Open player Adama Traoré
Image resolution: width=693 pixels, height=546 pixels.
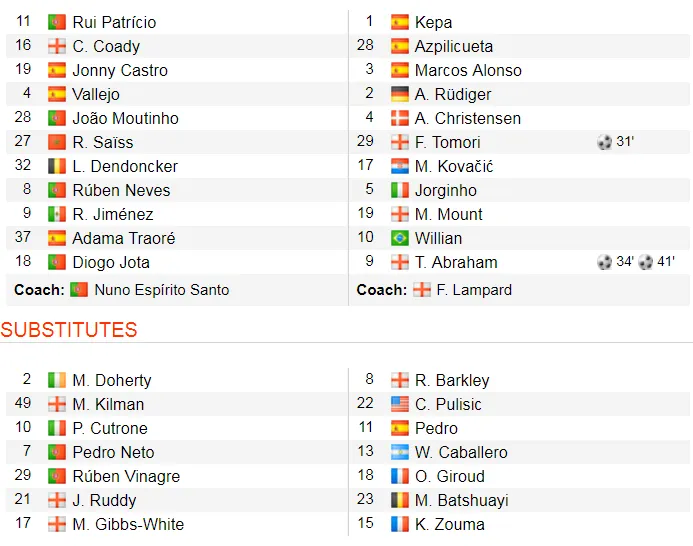point(123,238)
